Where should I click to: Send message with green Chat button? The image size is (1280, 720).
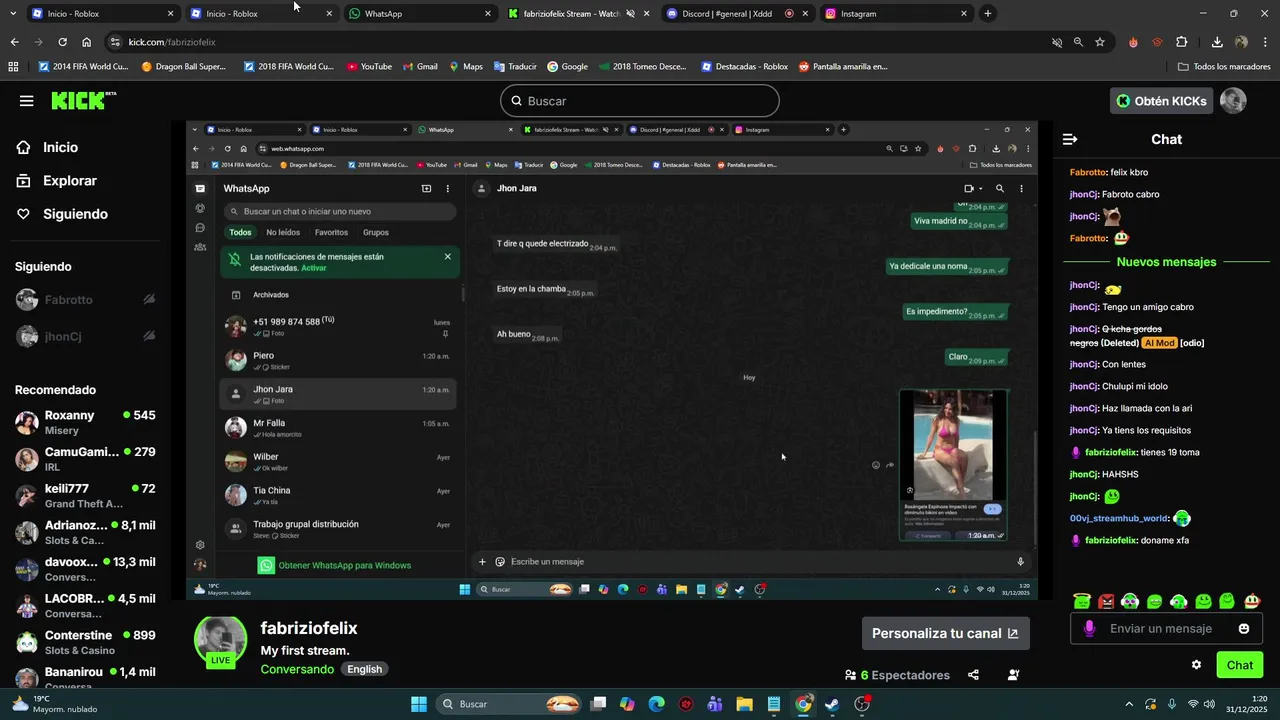pos(1240,665)
